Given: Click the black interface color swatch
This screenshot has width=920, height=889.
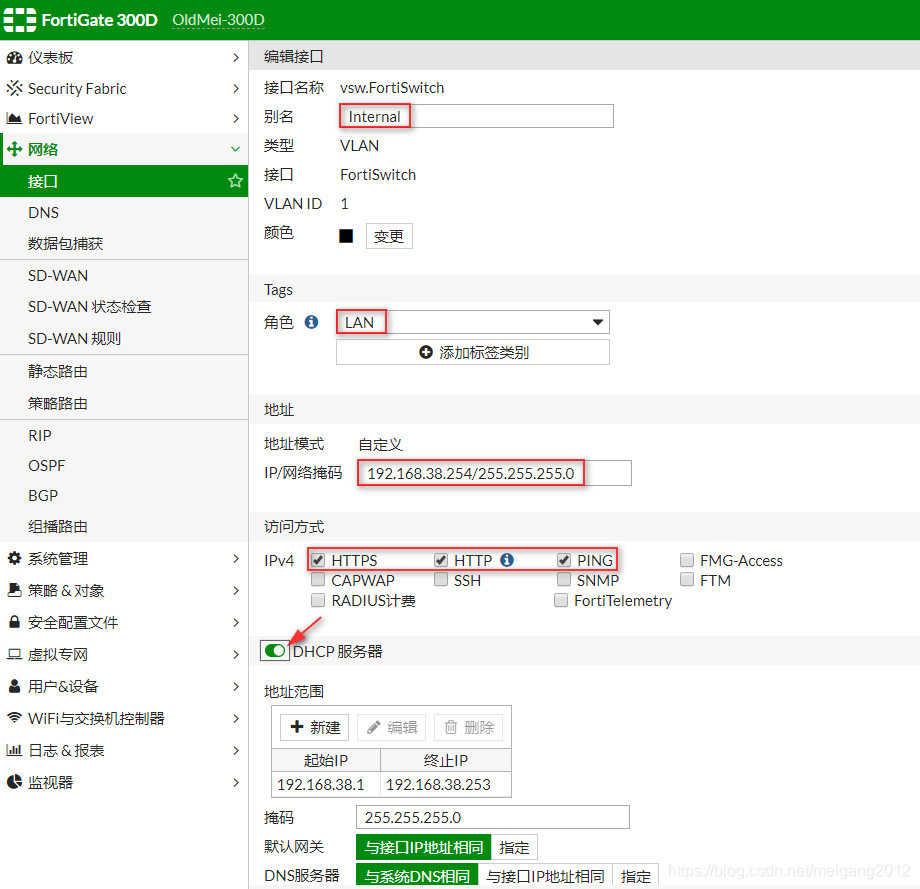Looking at the screenshot, I should [346, 236].
